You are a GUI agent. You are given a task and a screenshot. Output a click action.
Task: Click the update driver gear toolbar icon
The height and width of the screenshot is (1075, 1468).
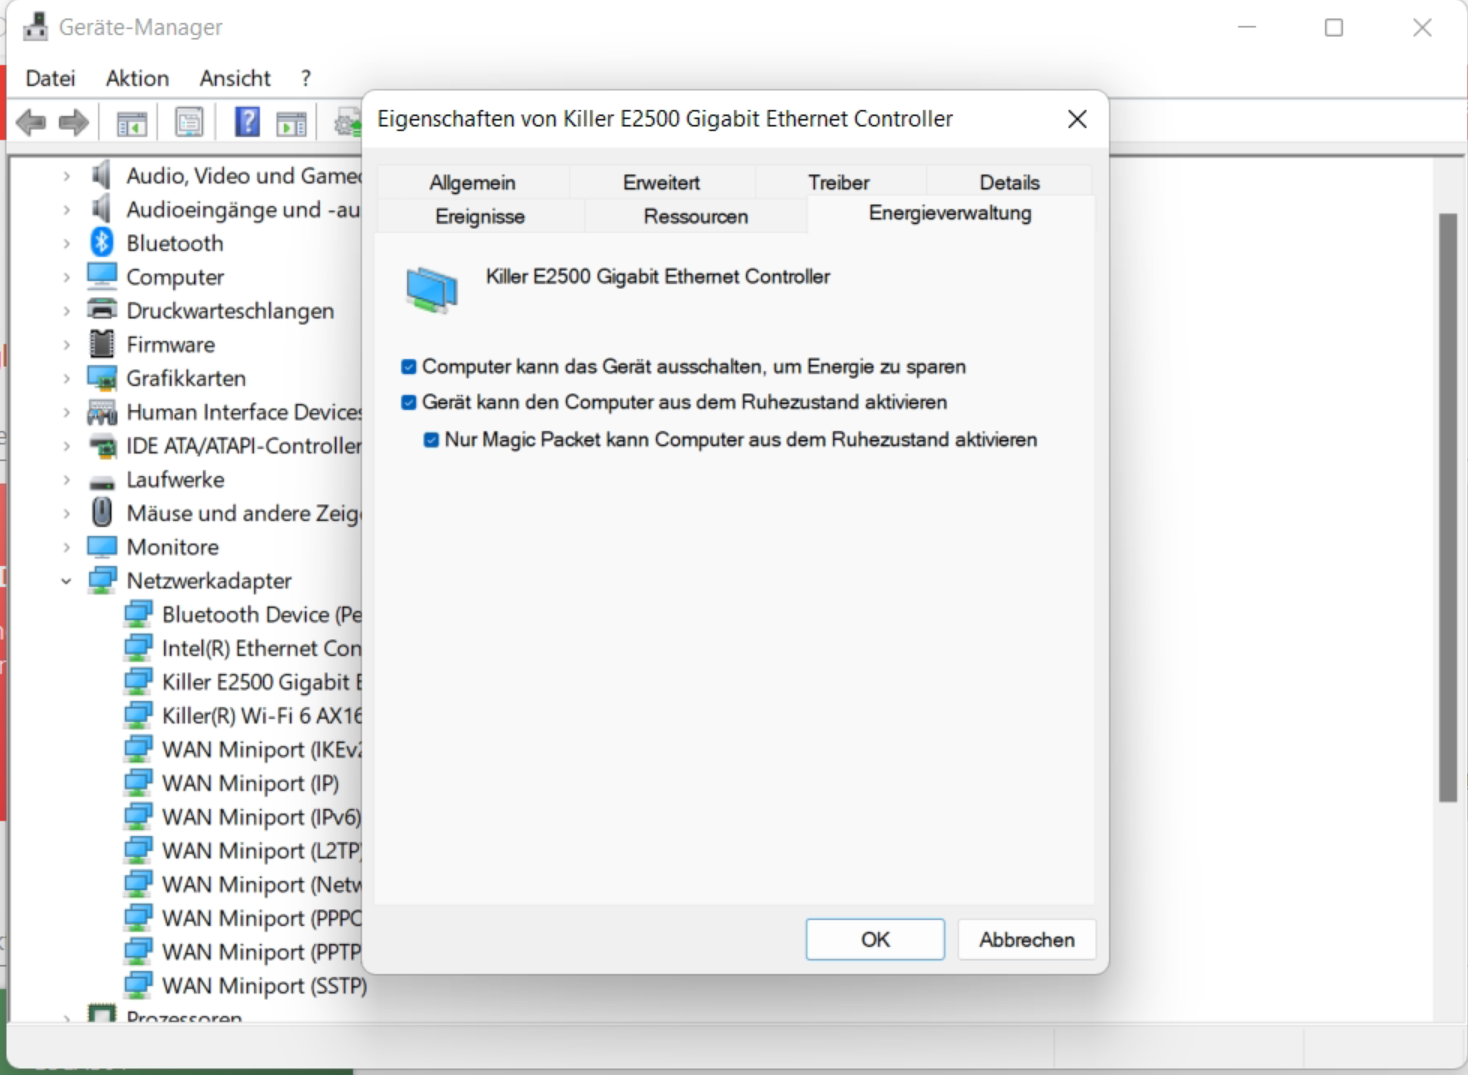(x=348, y=123)
